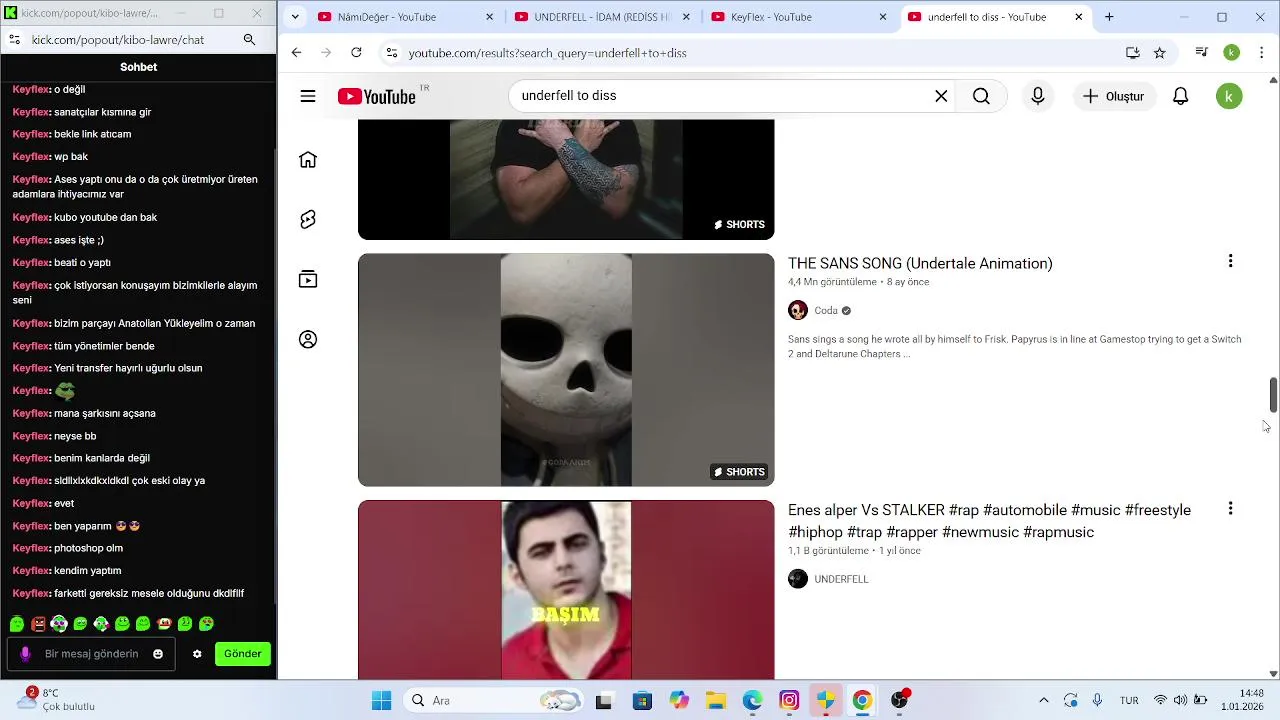The image size is (1280, 720).
Task: Click the Coda channel avatar
Action: (798, 310)
